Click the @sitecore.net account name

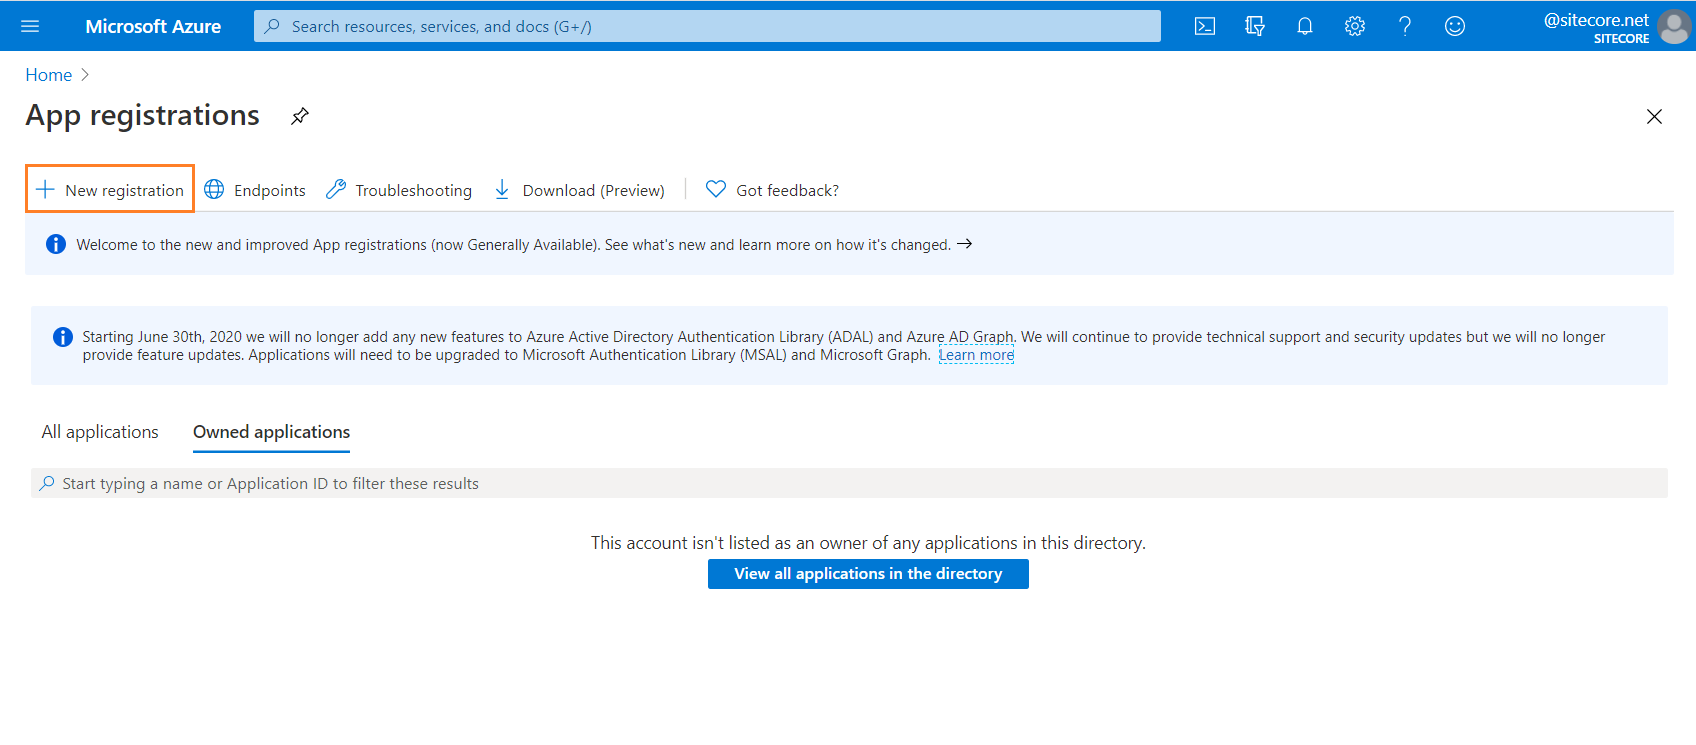coord(1596,20)
